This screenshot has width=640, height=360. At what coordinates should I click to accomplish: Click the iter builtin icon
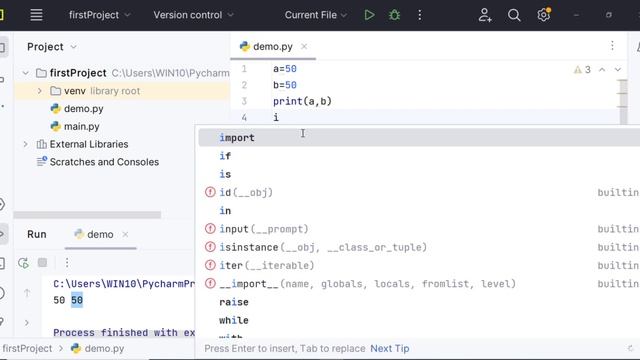click(210, 265)
